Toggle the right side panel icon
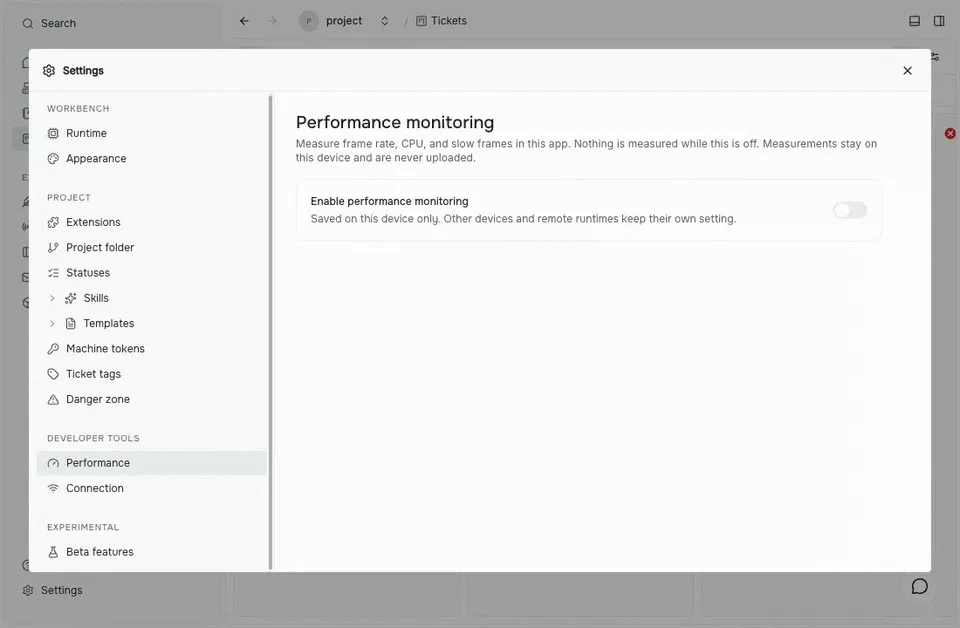Screen dimensions: 960x628 tap(939, 21)
